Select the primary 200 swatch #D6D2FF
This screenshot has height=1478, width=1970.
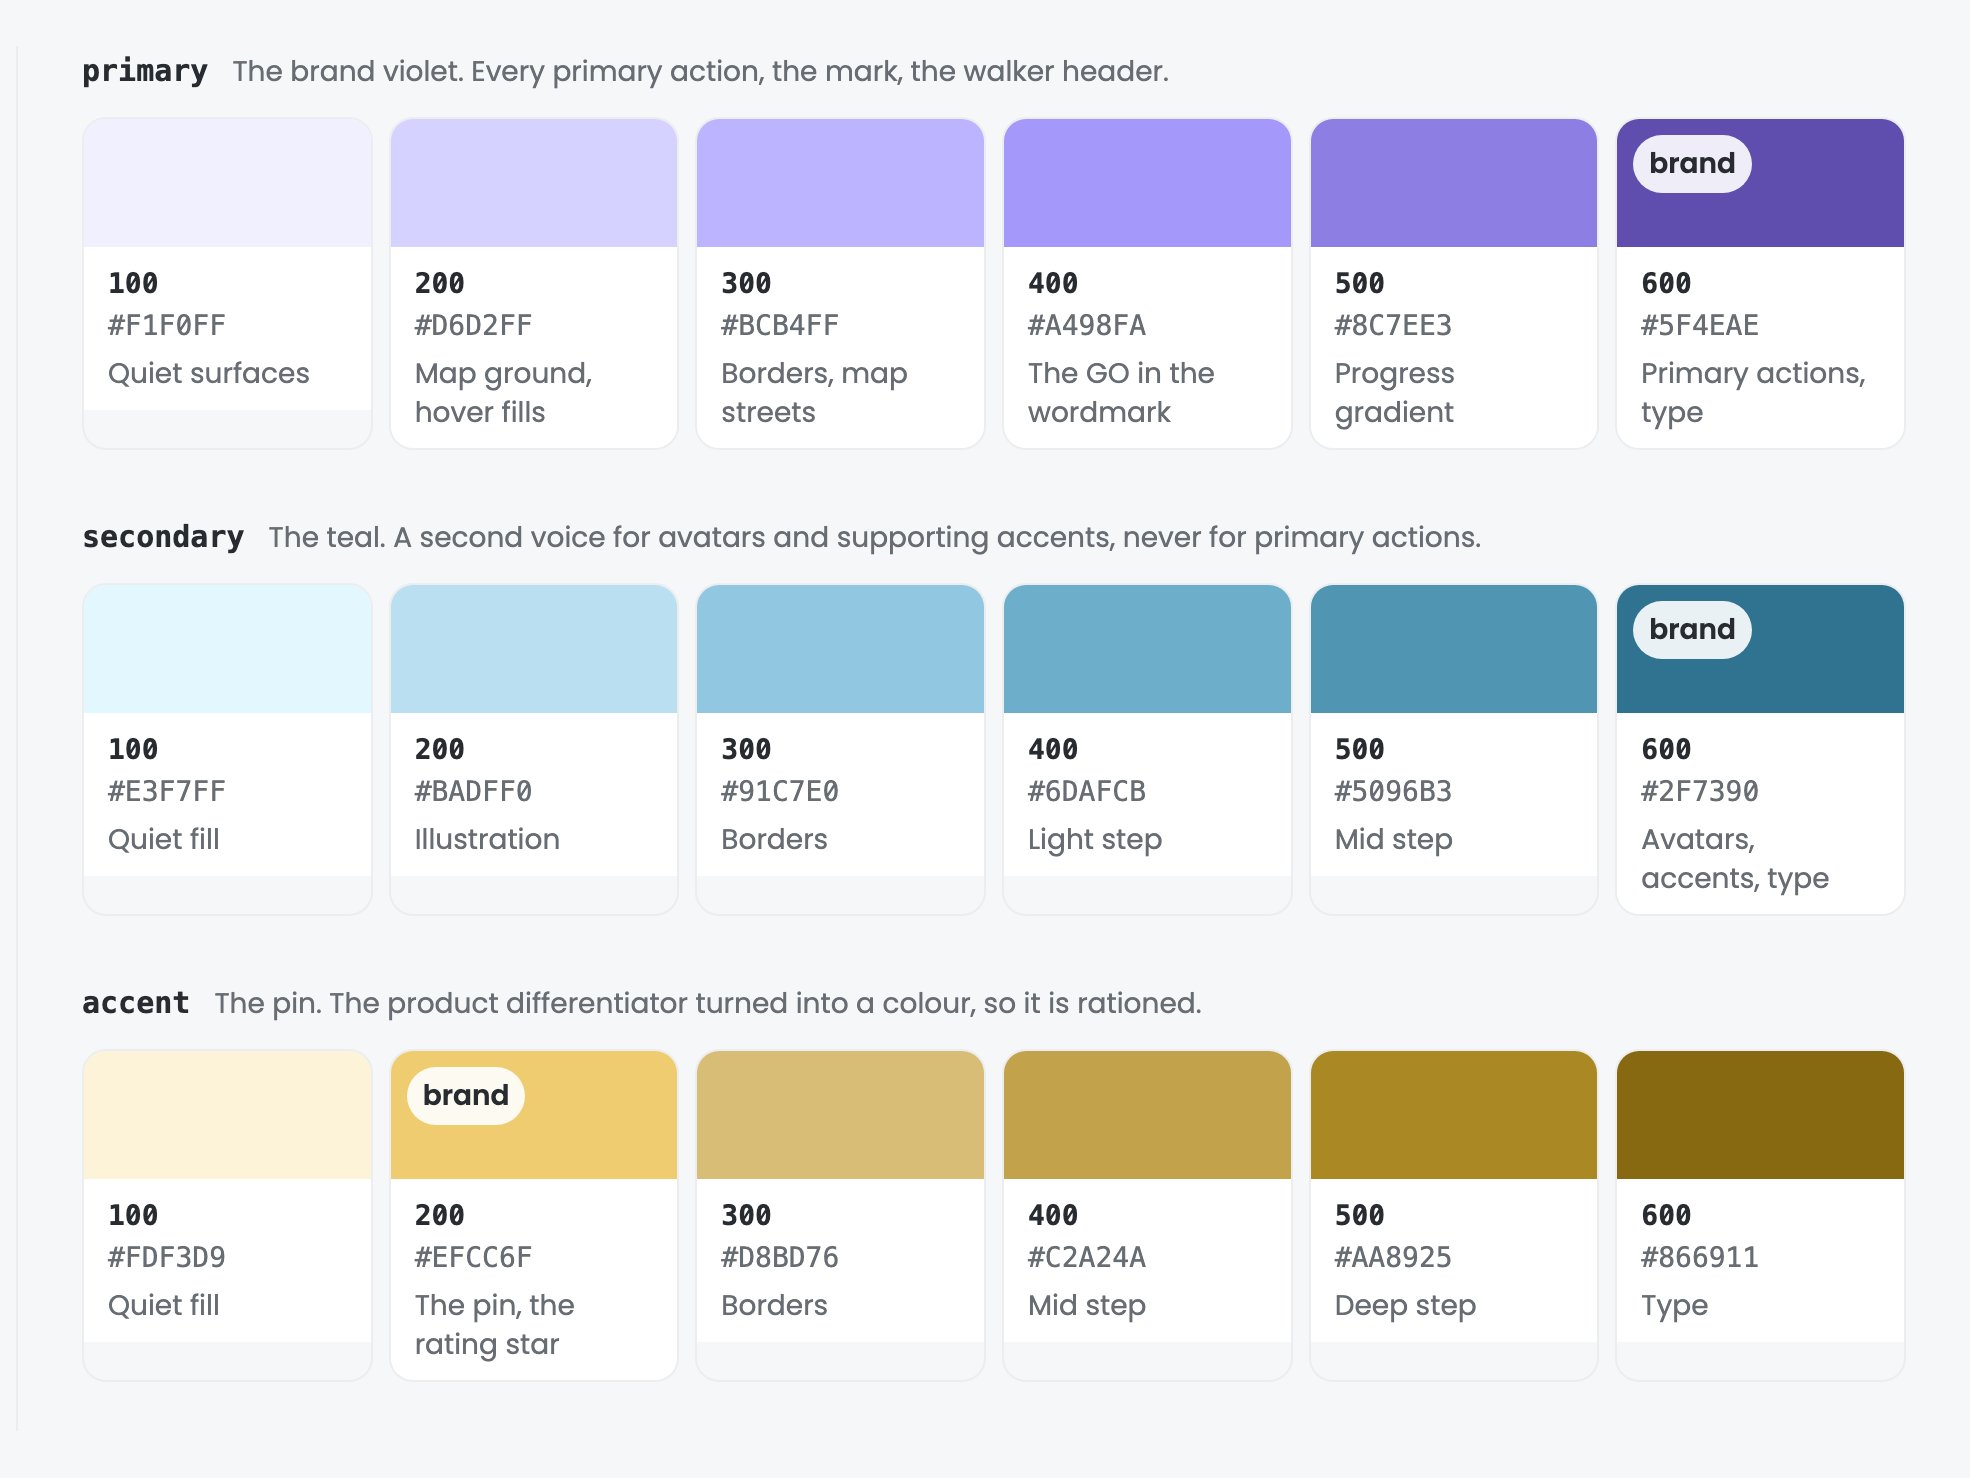(534, 183)
